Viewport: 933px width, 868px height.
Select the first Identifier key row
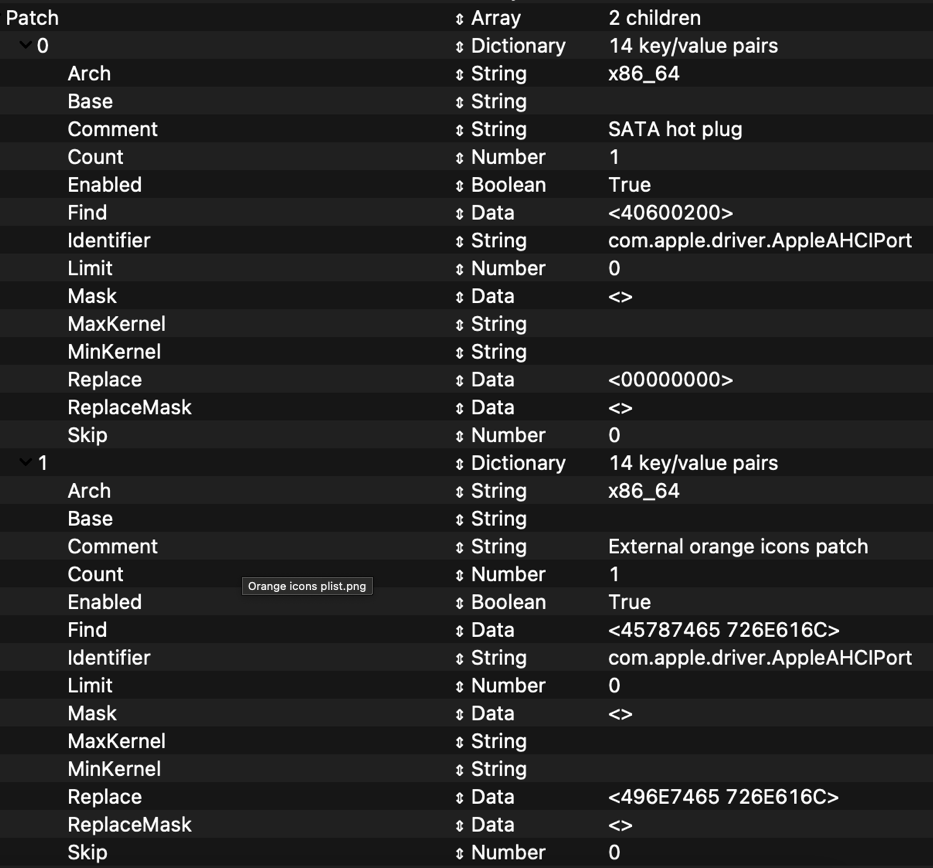point(109,241)
